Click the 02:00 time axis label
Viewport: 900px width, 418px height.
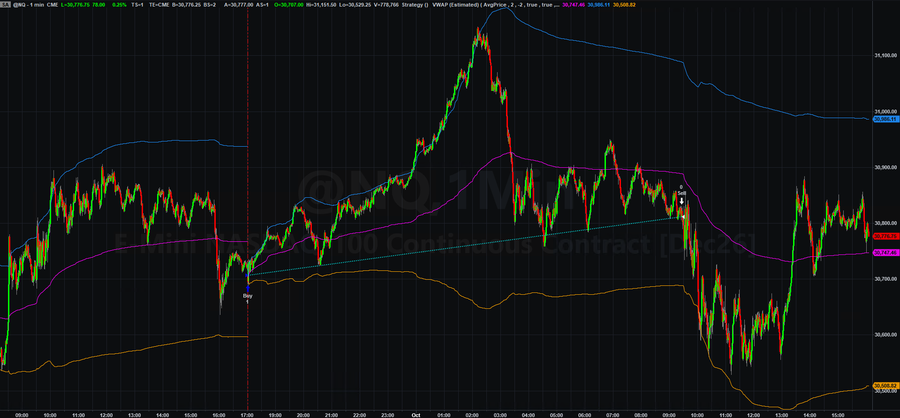(x=472, y=413)
